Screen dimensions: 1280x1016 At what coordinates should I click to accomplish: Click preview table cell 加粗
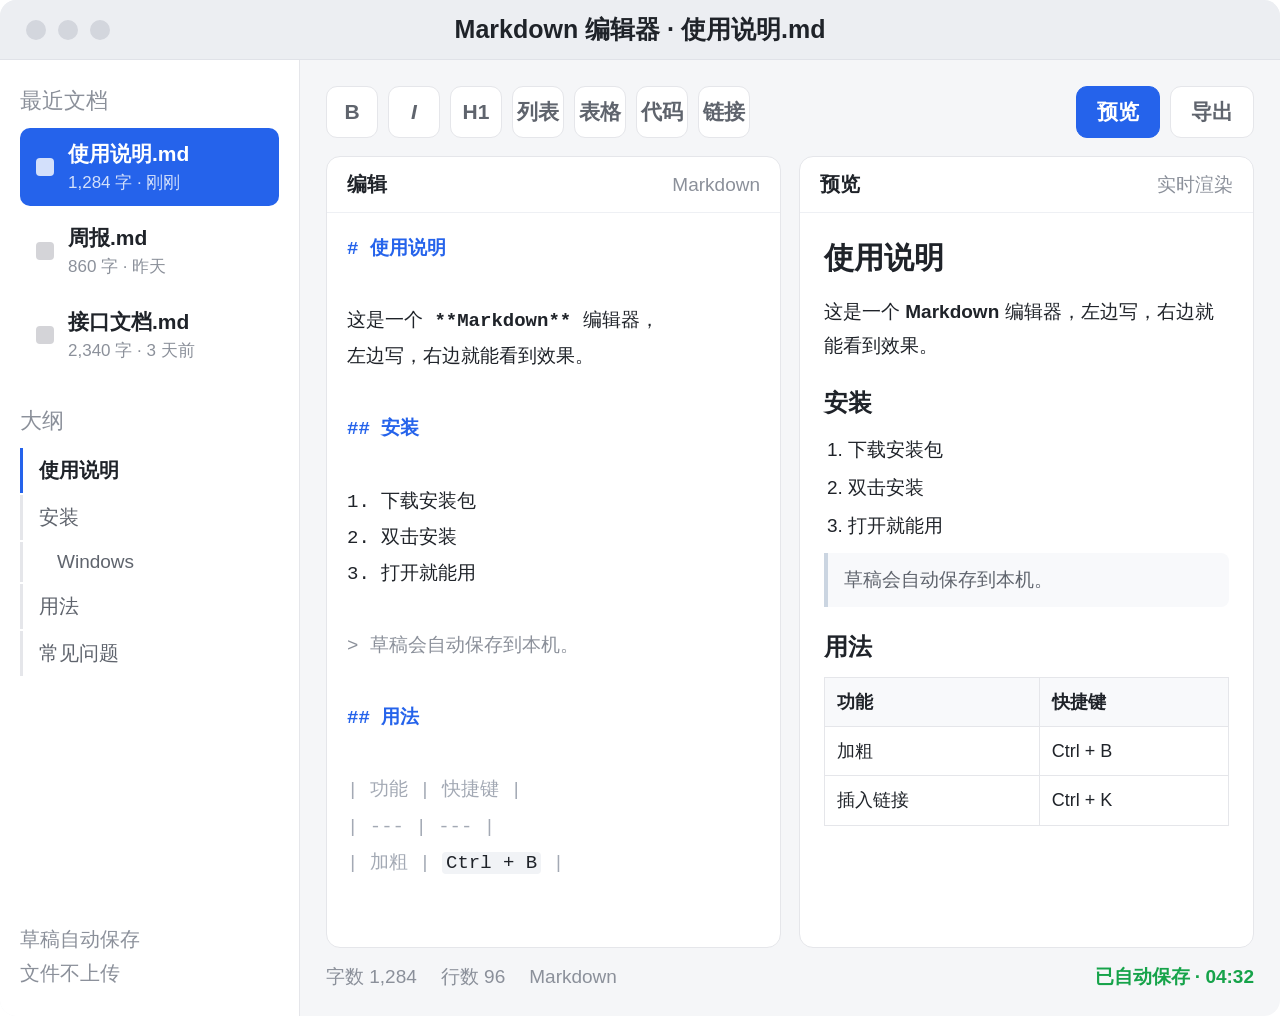(932, 751)
